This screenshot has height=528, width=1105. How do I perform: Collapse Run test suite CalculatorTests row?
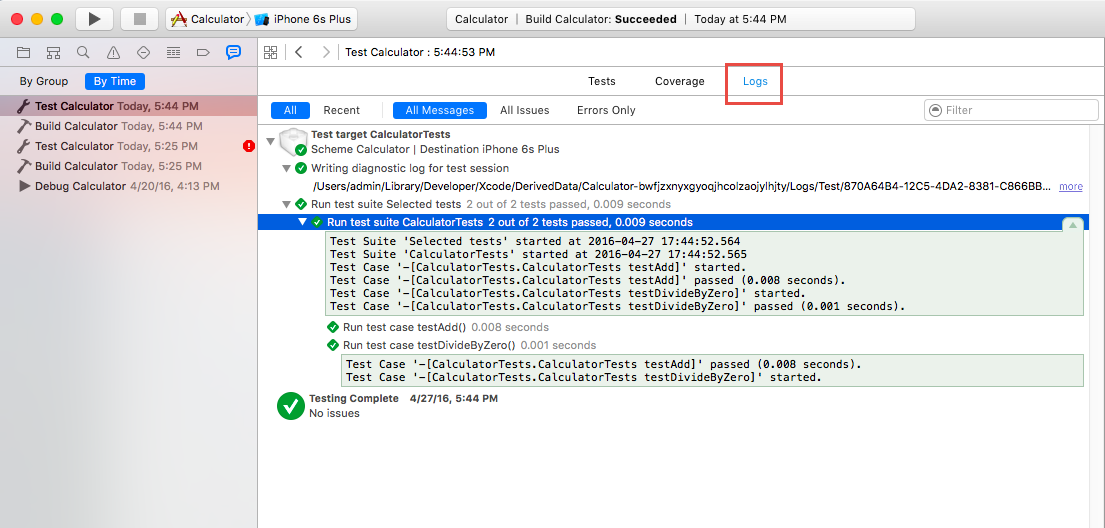coord(302,222)
